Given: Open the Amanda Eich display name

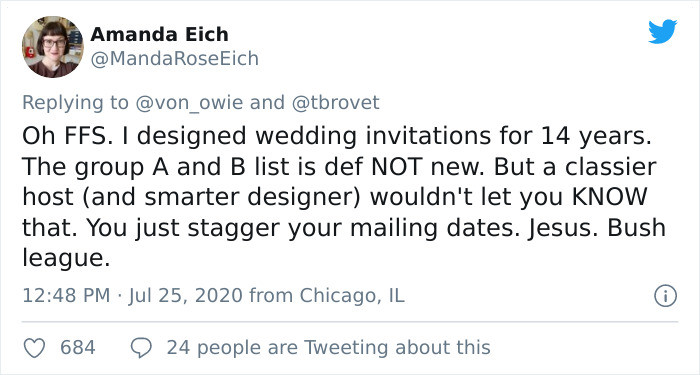Looking at the screenshot, I should point(159,34).
